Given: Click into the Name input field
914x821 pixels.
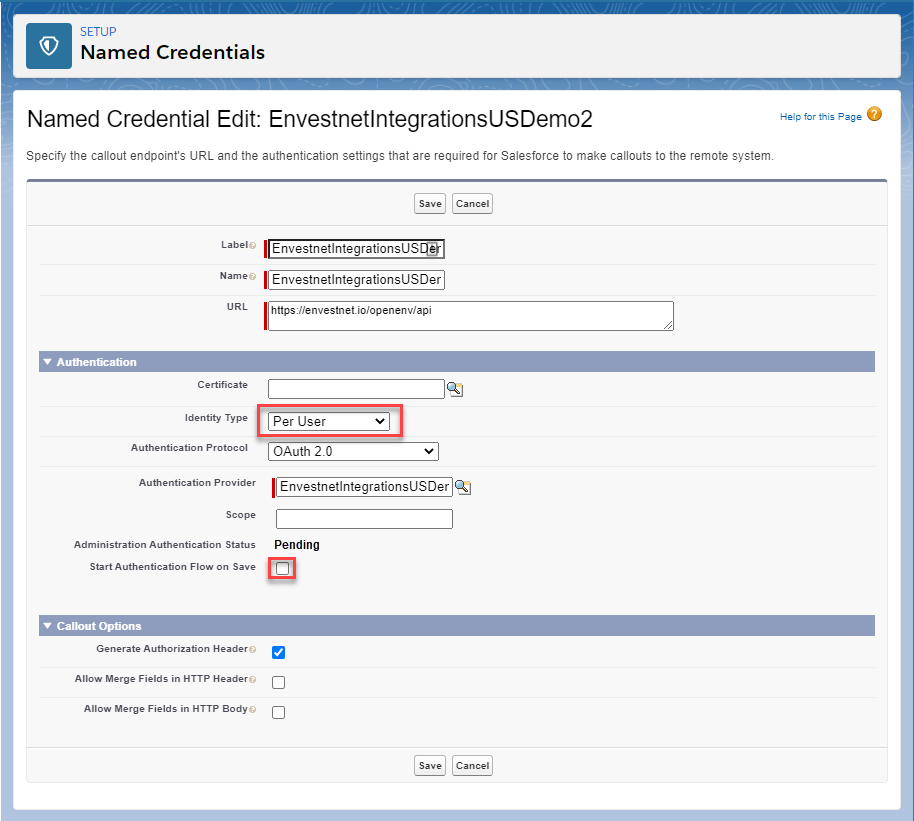Looking at the screenshot, I should tap(356, 280).
